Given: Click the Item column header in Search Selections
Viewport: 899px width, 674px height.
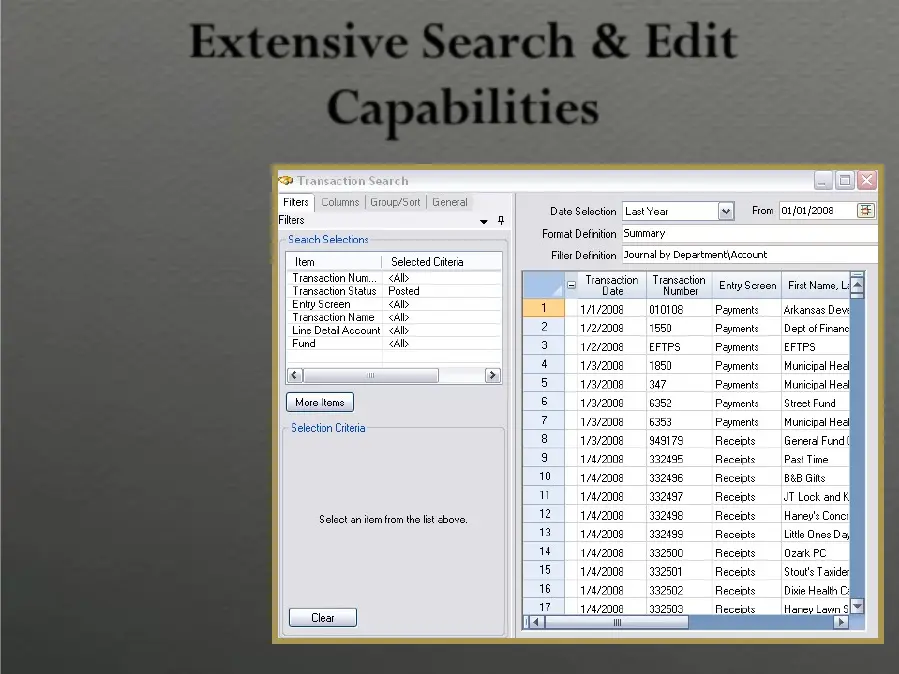Looking at the screenshot, I should click(x=334, y=262).
